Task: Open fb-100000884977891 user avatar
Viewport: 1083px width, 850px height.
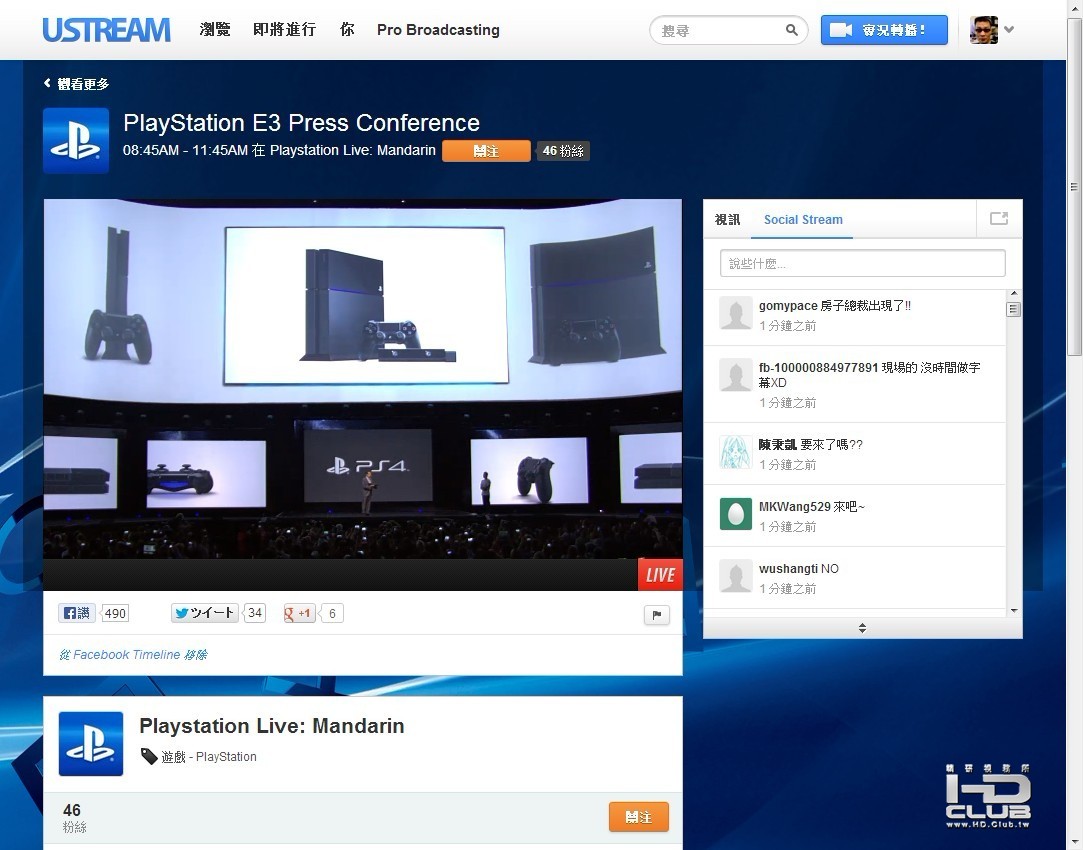Action: tap(736, 376)
